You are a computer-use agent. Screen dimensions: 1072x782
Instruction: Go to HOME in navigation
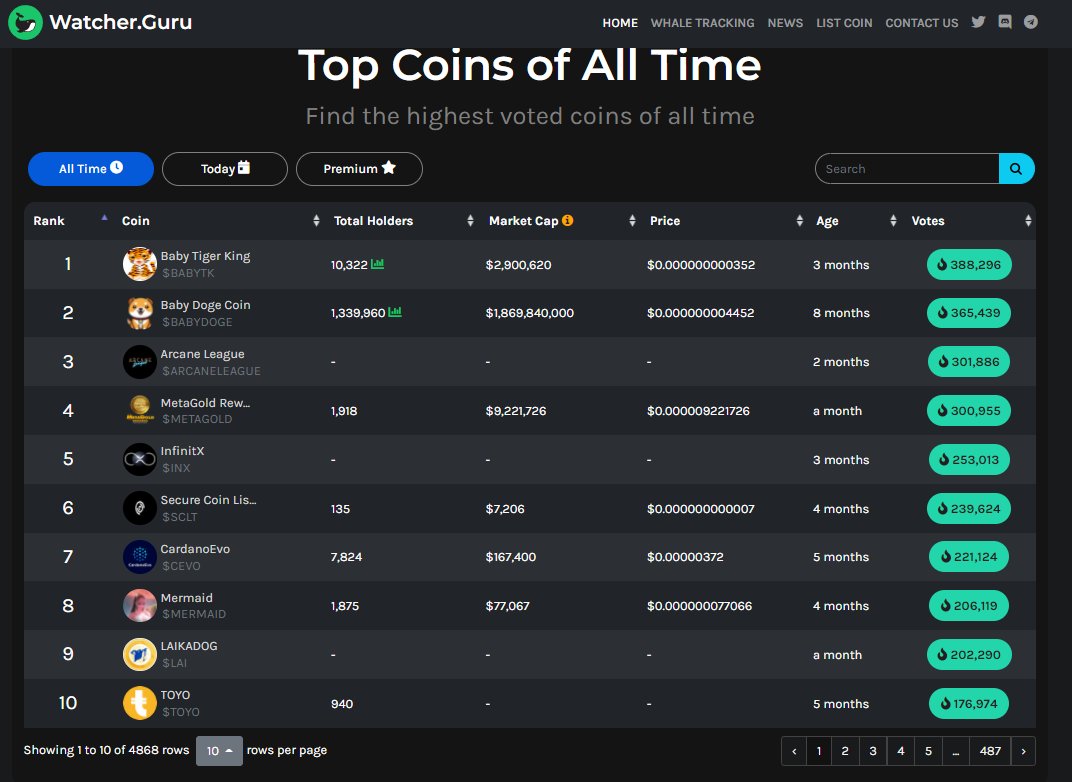[620, 23]
